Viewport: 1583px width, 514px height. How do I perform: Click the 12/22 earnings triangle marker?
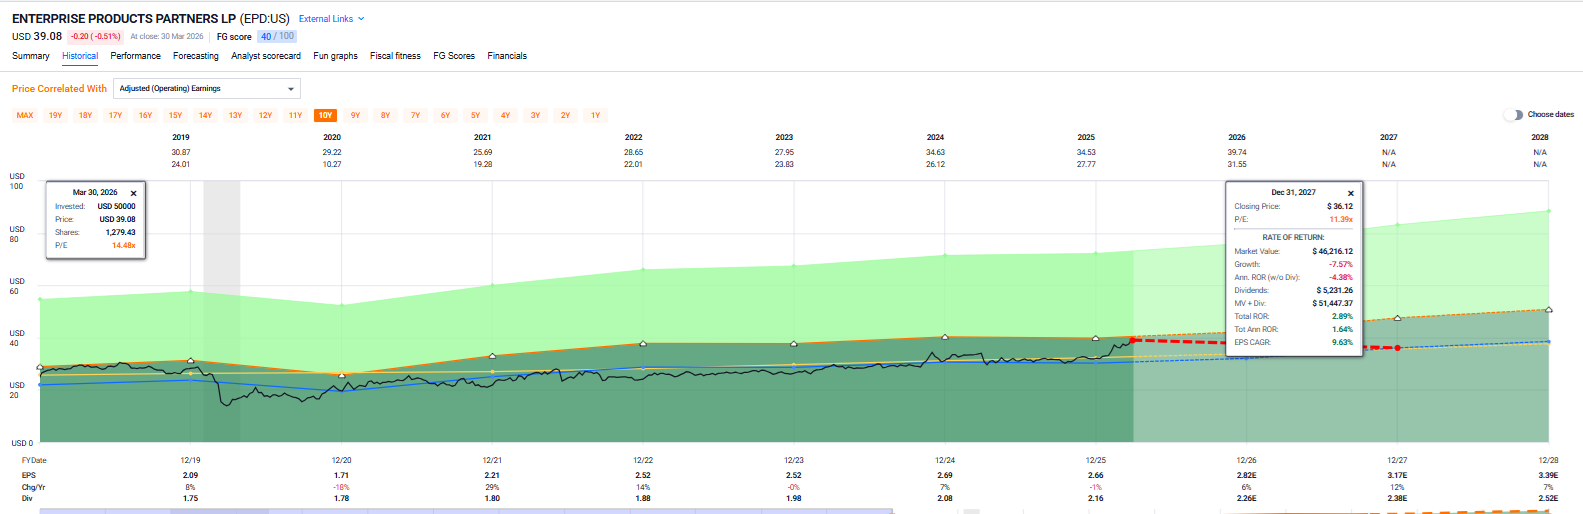point(643,343)
